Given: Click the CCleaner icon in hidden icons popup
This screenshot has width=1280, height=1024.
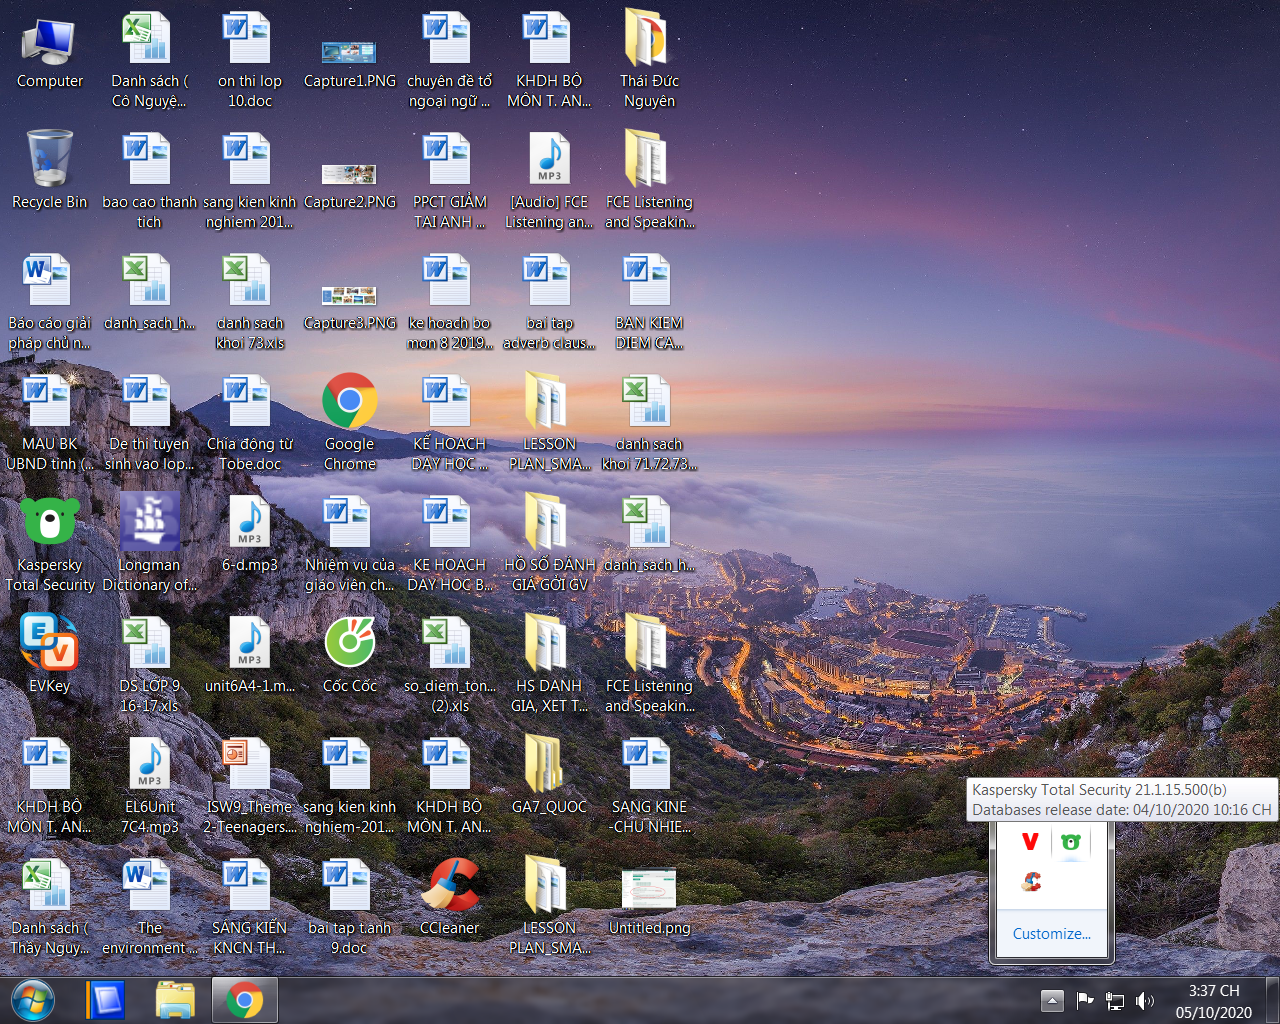Looking at the screenshot, I should click(1031, 881).
